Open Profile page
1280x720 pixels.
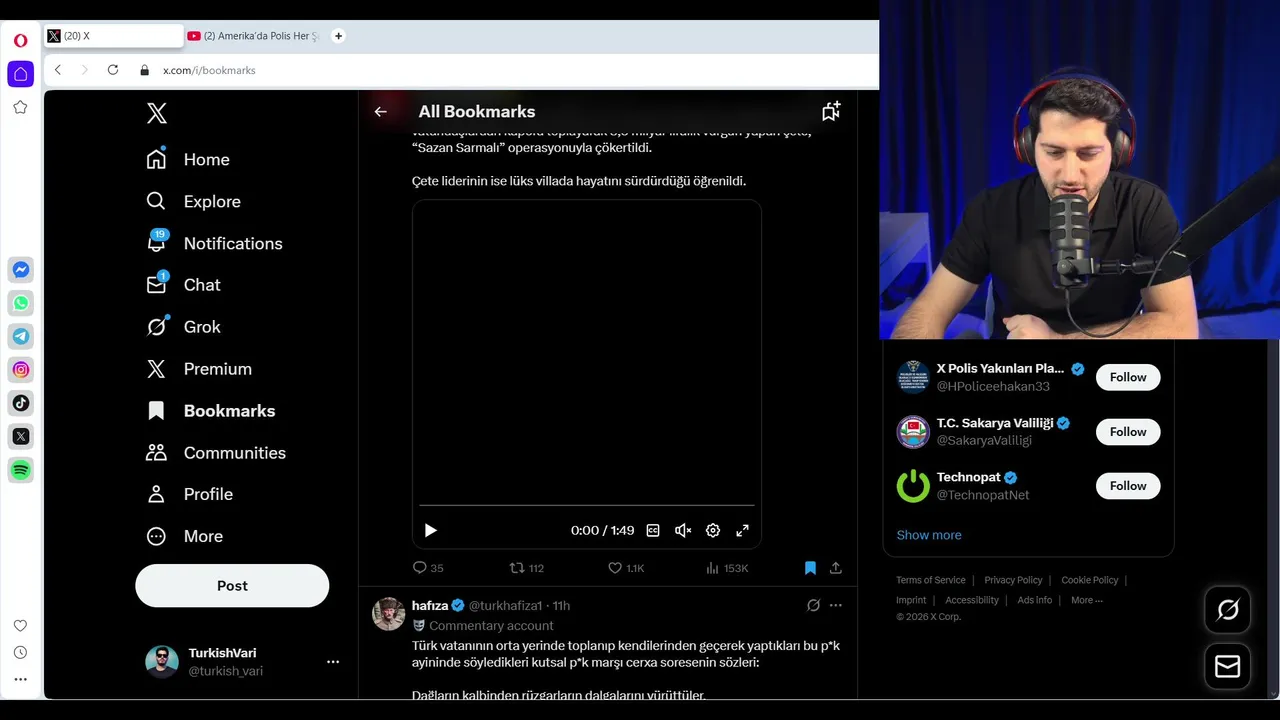tap(189, 494)
